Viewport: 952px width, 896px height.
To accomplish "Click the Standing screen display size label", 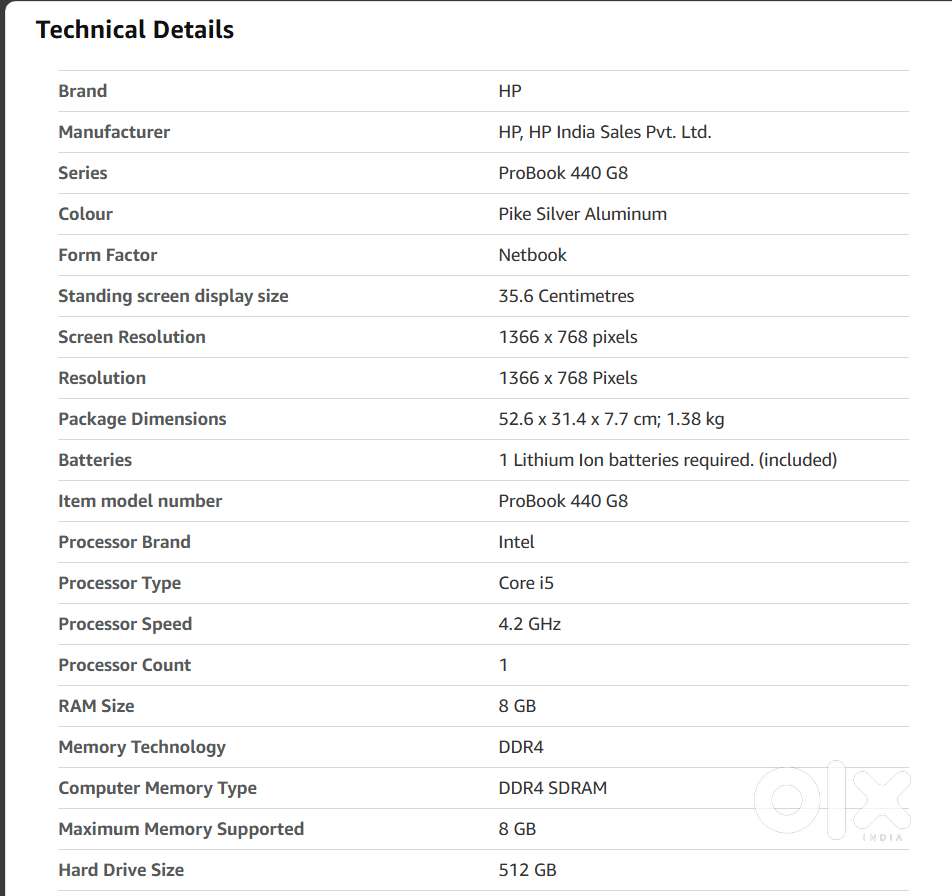I will pos(173,296).
